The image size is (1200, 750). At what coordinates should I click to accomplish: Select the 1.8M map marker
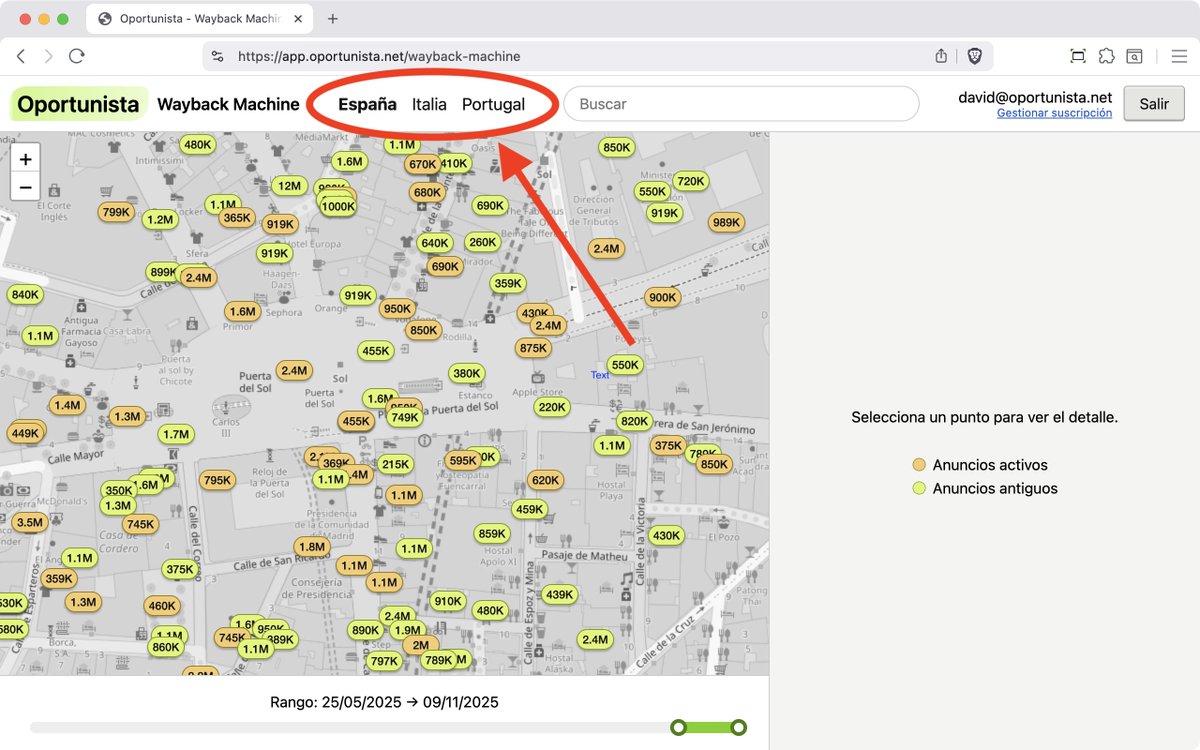point(312,547)
